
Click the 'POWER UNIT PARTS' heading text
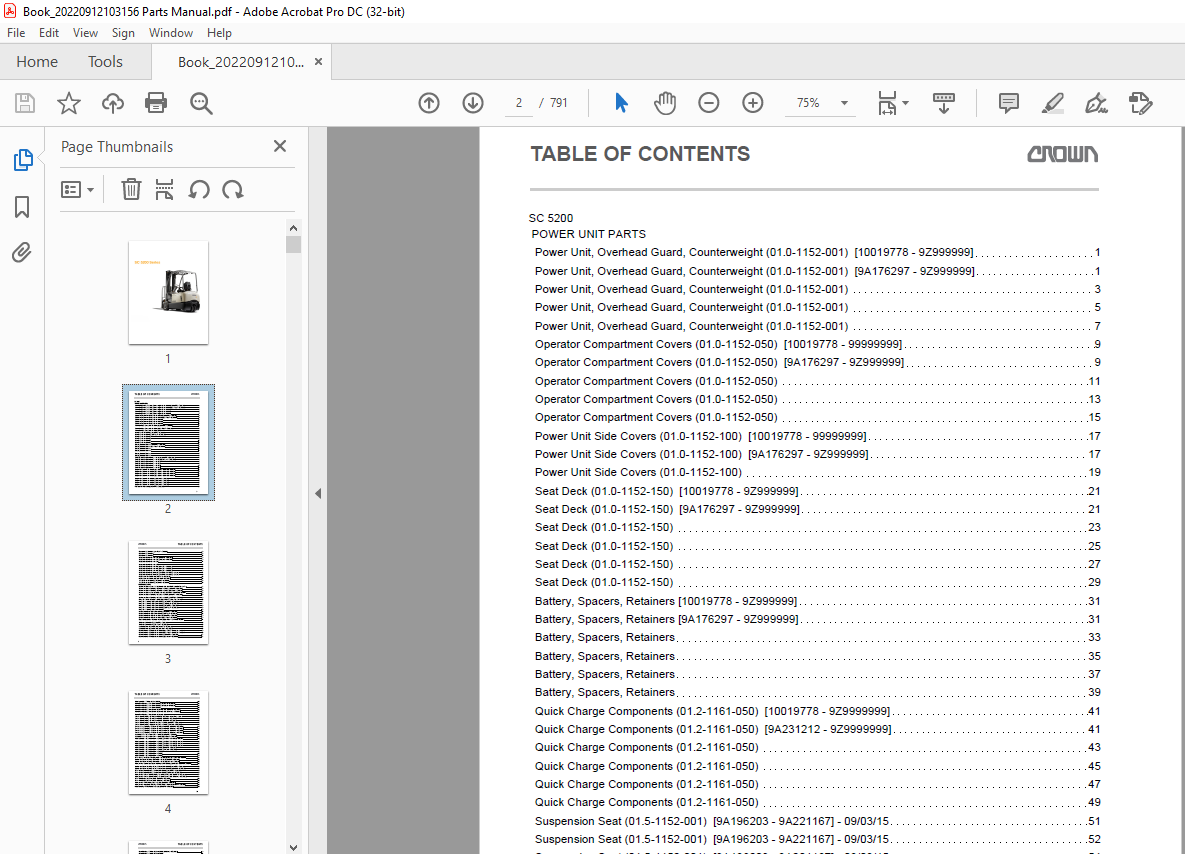589,234
